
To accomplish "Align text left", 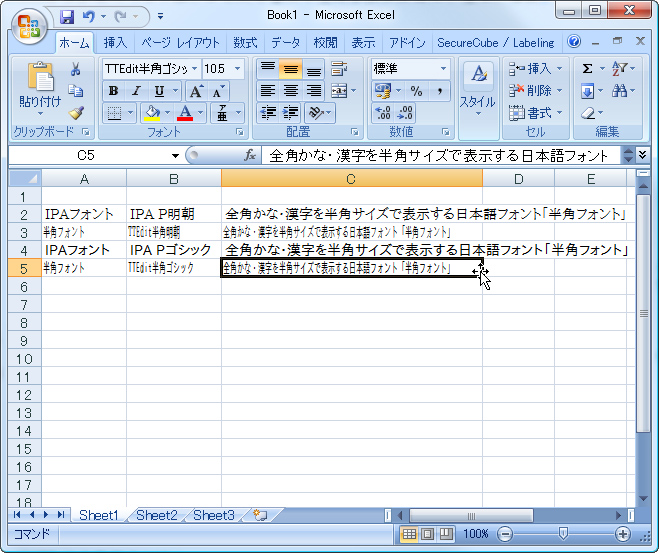I will (268, 90).
